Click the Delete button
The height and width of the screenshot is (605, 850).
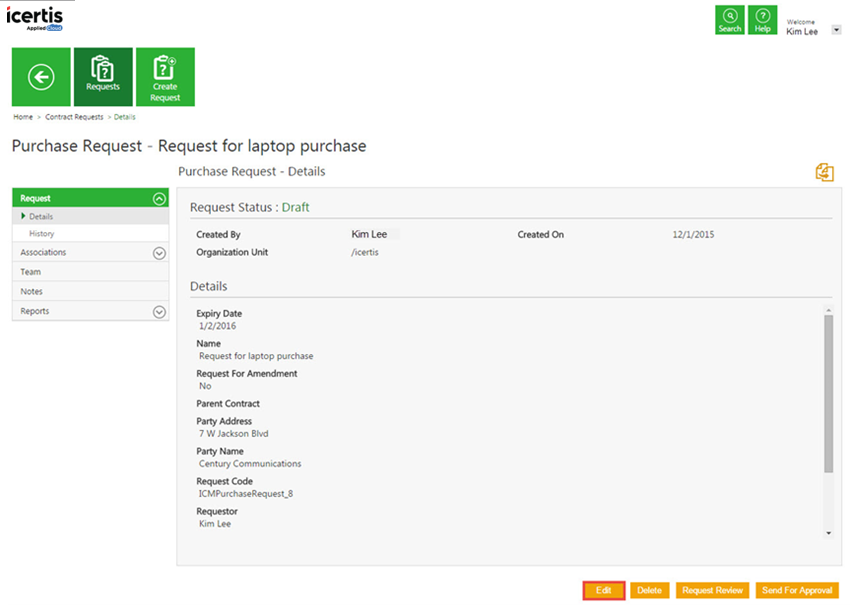coord(650,591)
